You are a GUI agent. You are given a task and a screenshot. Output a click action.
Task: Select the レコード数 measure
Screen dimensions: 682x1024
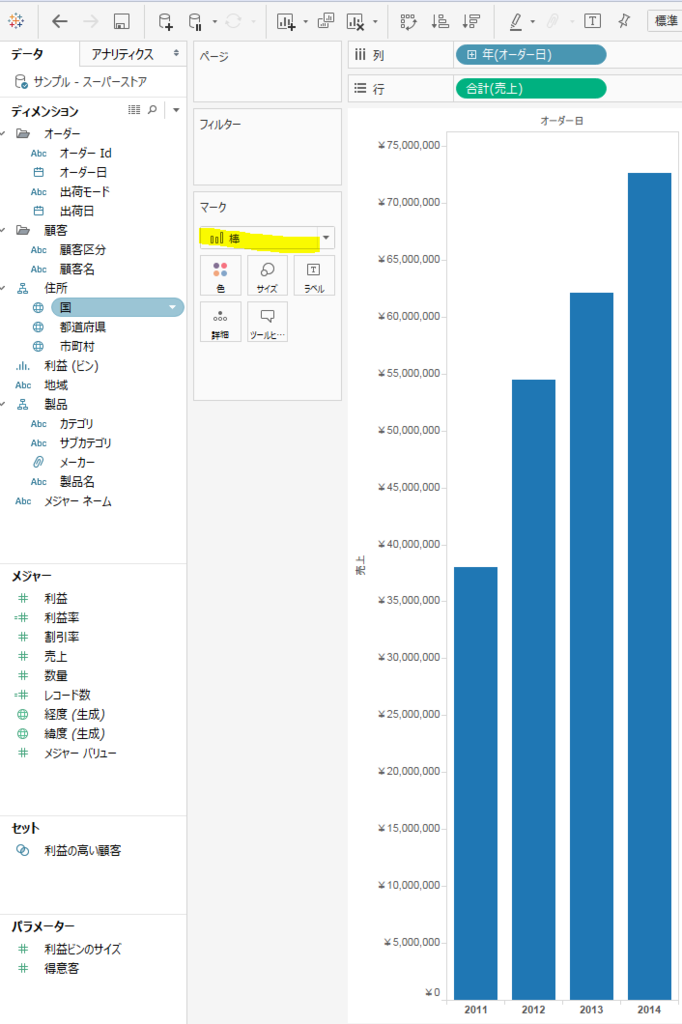tap(67, 695)
